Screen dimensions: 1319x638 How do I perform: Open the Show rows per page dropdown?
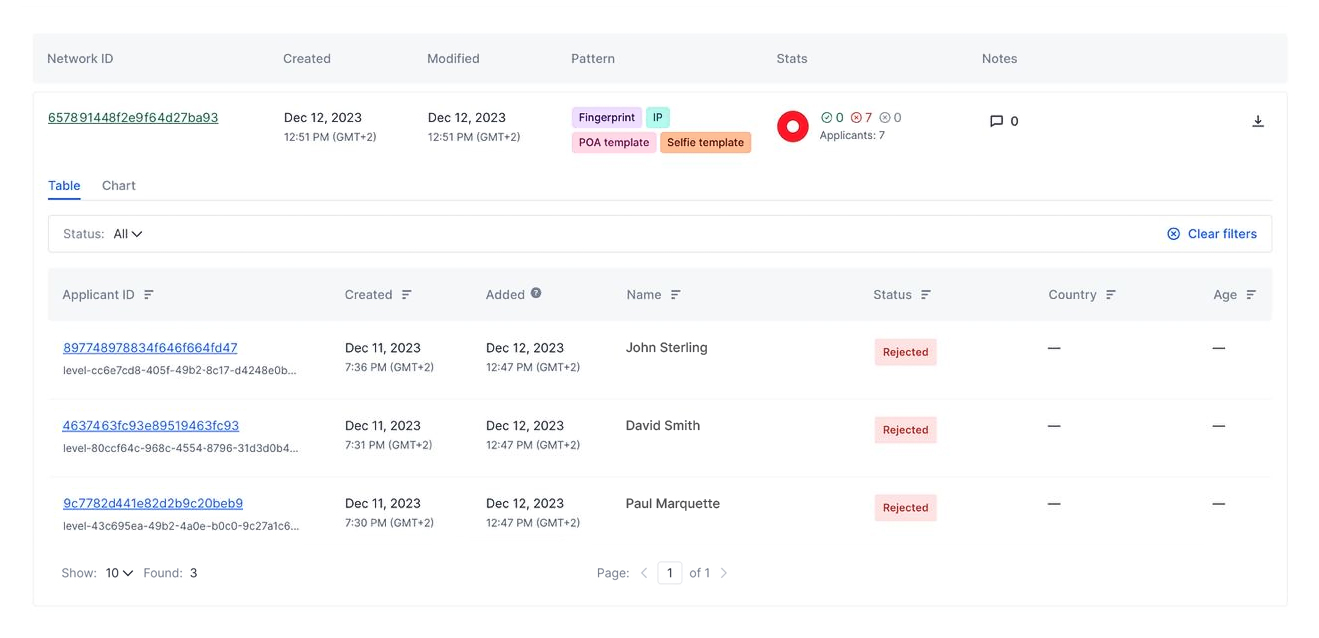pyautogui.click(x=115, y=572)
